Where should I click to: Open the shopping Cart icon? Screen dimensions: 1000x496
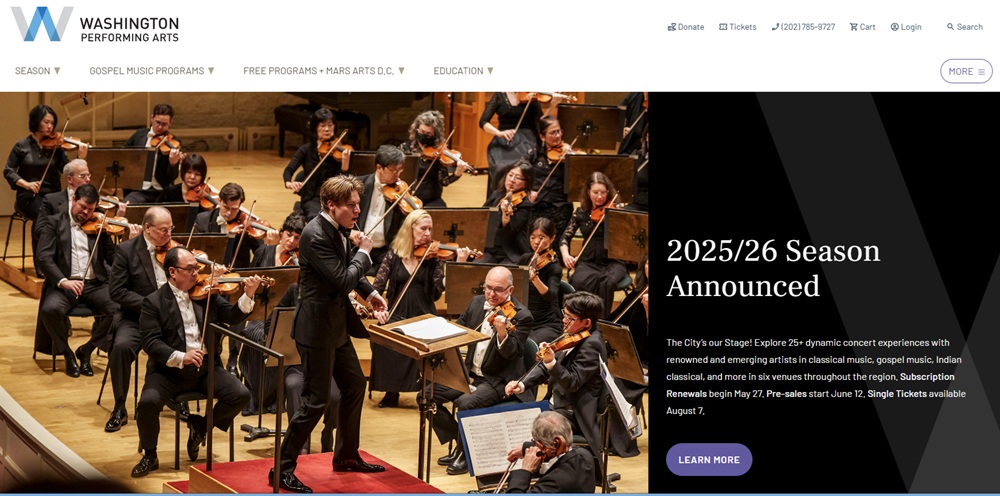click(853, 27)
